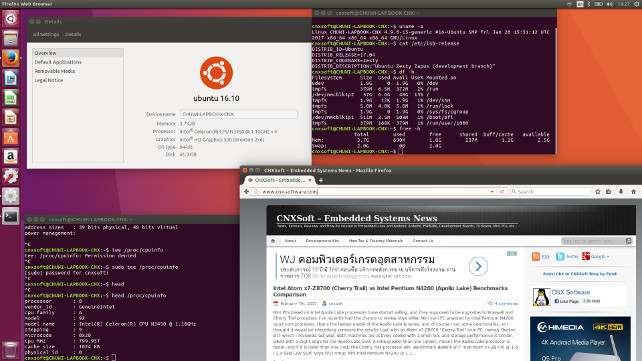642x361 pixels.
Task: Click the CNXSoft Embedded Systems News title
Action: [357, 218]
